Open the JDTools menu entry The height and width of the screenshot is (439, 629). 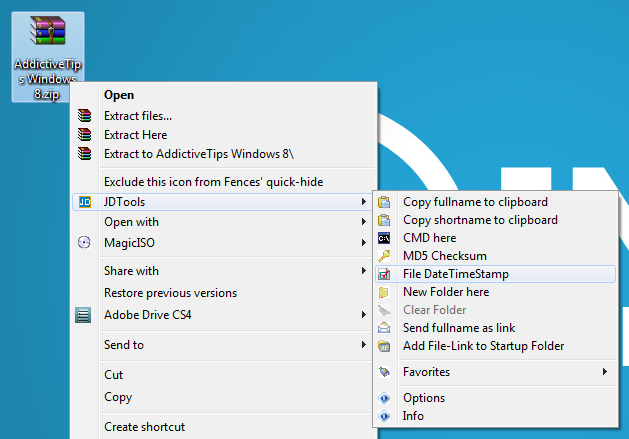click(x=222, y=202)
